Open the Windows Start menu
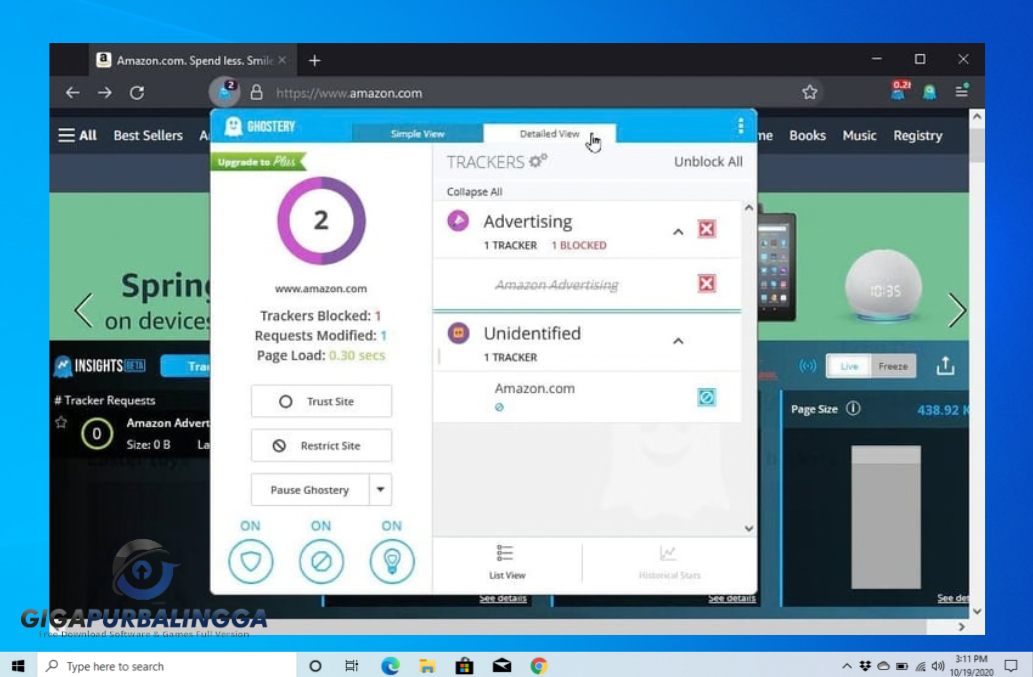Viewport: 1033px width, 677px height. coord(18,666)
